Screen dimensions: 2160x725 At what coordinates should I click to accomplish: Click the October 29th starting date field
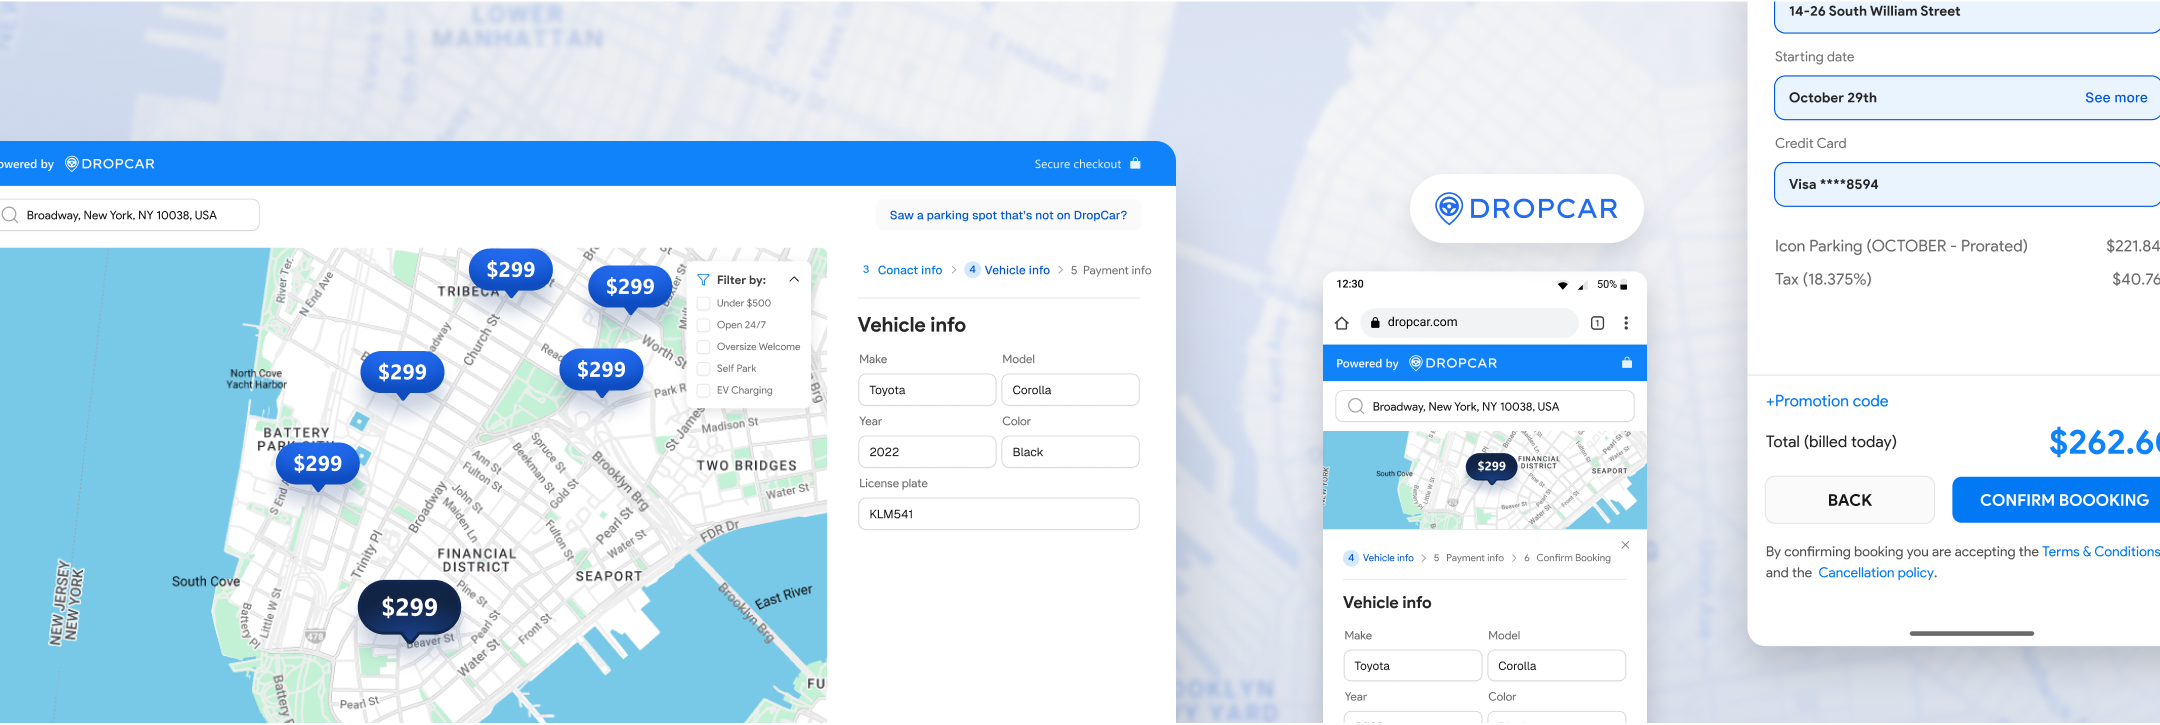pyautogui.click(x=1967, y=98)
